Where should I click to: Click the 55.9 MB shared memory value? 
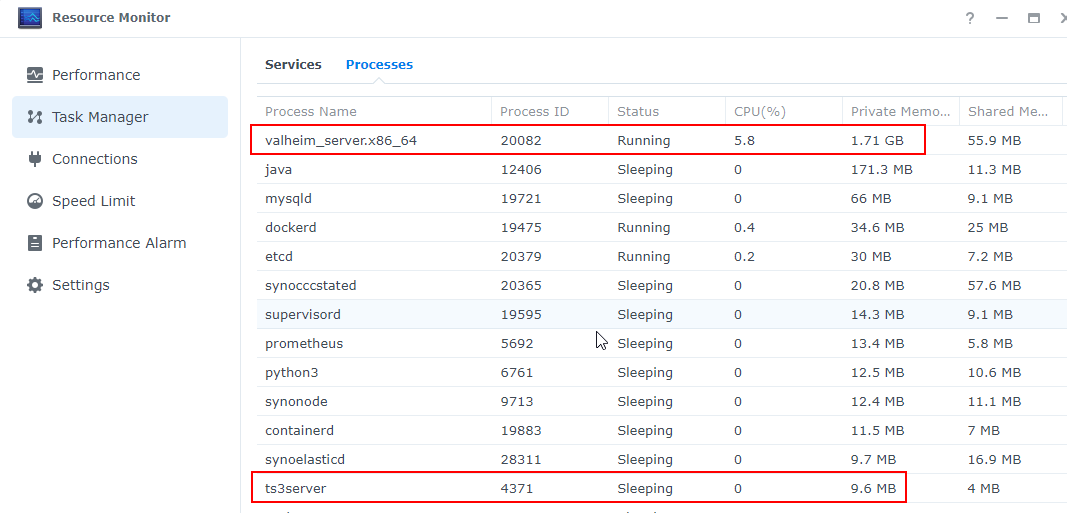click(x=995, y=141)
